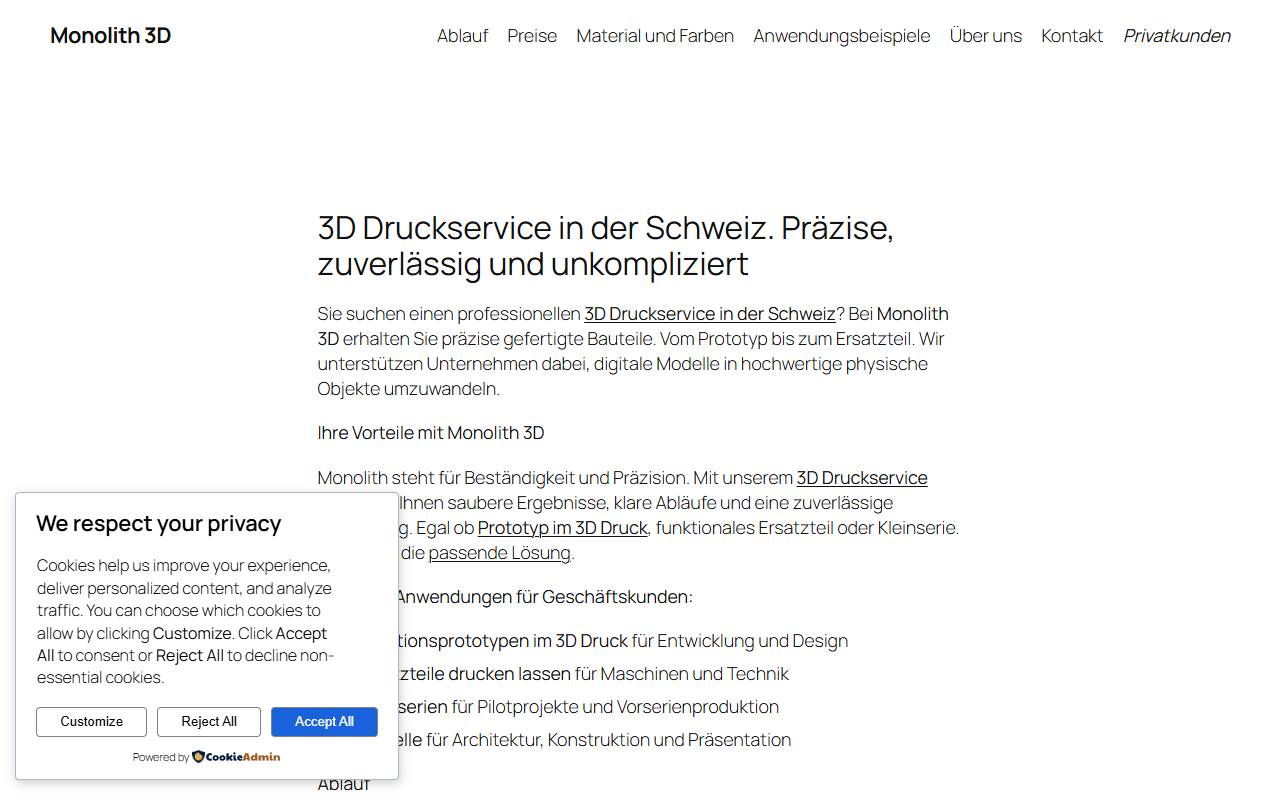Viewport: 1280px width, 800px height.
Task: Click the '3D Druckservice' link in second paragraph
Action: 862,478
